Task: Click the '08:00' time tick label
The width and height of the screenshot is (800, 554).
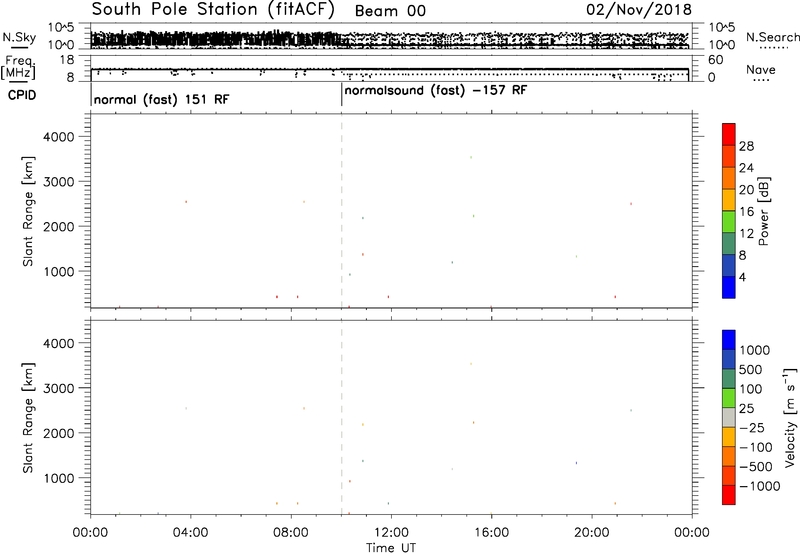Action: coord(291,533)
